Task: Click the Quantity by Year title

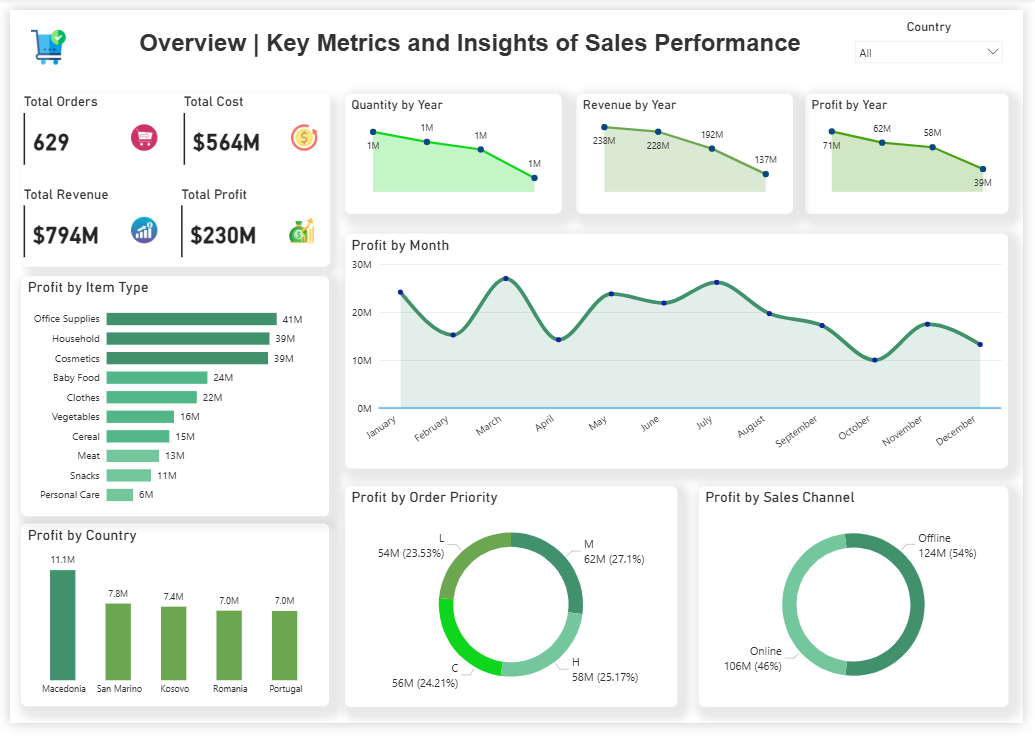Action: point(397,105)
